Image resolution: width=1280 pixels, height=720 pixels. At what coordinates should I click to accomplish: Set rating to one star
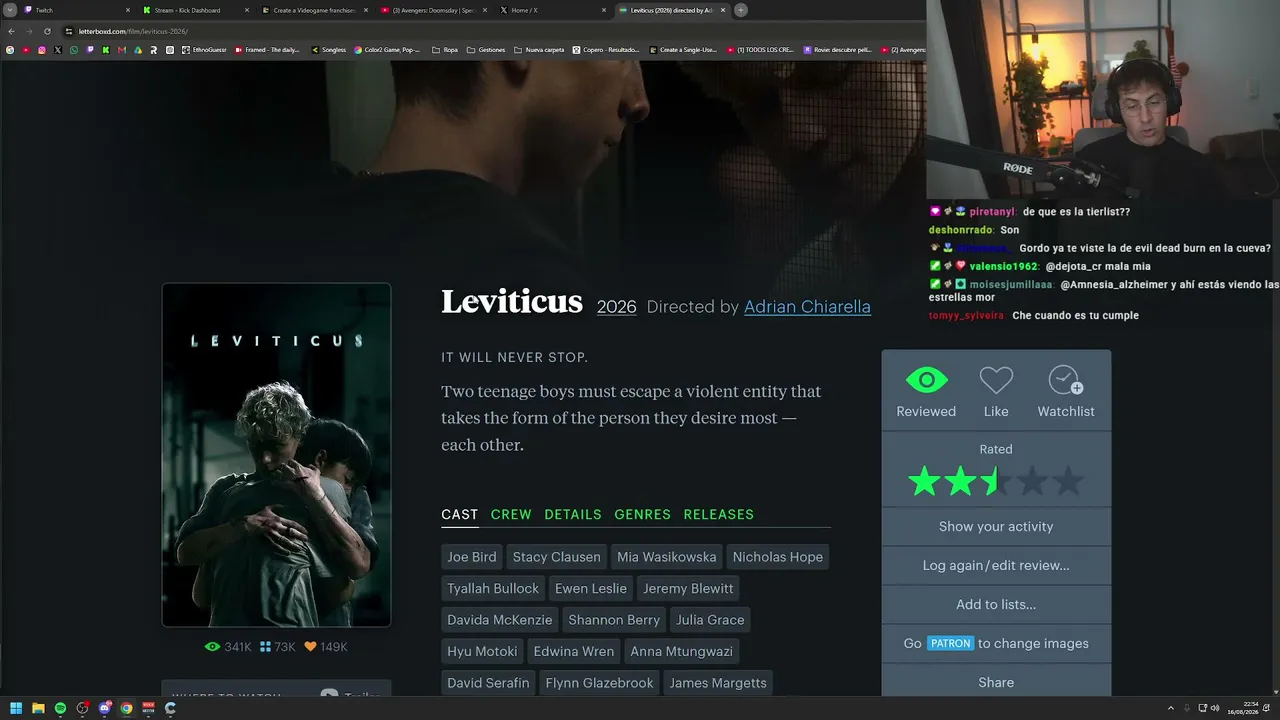click(x=924, y=482)
